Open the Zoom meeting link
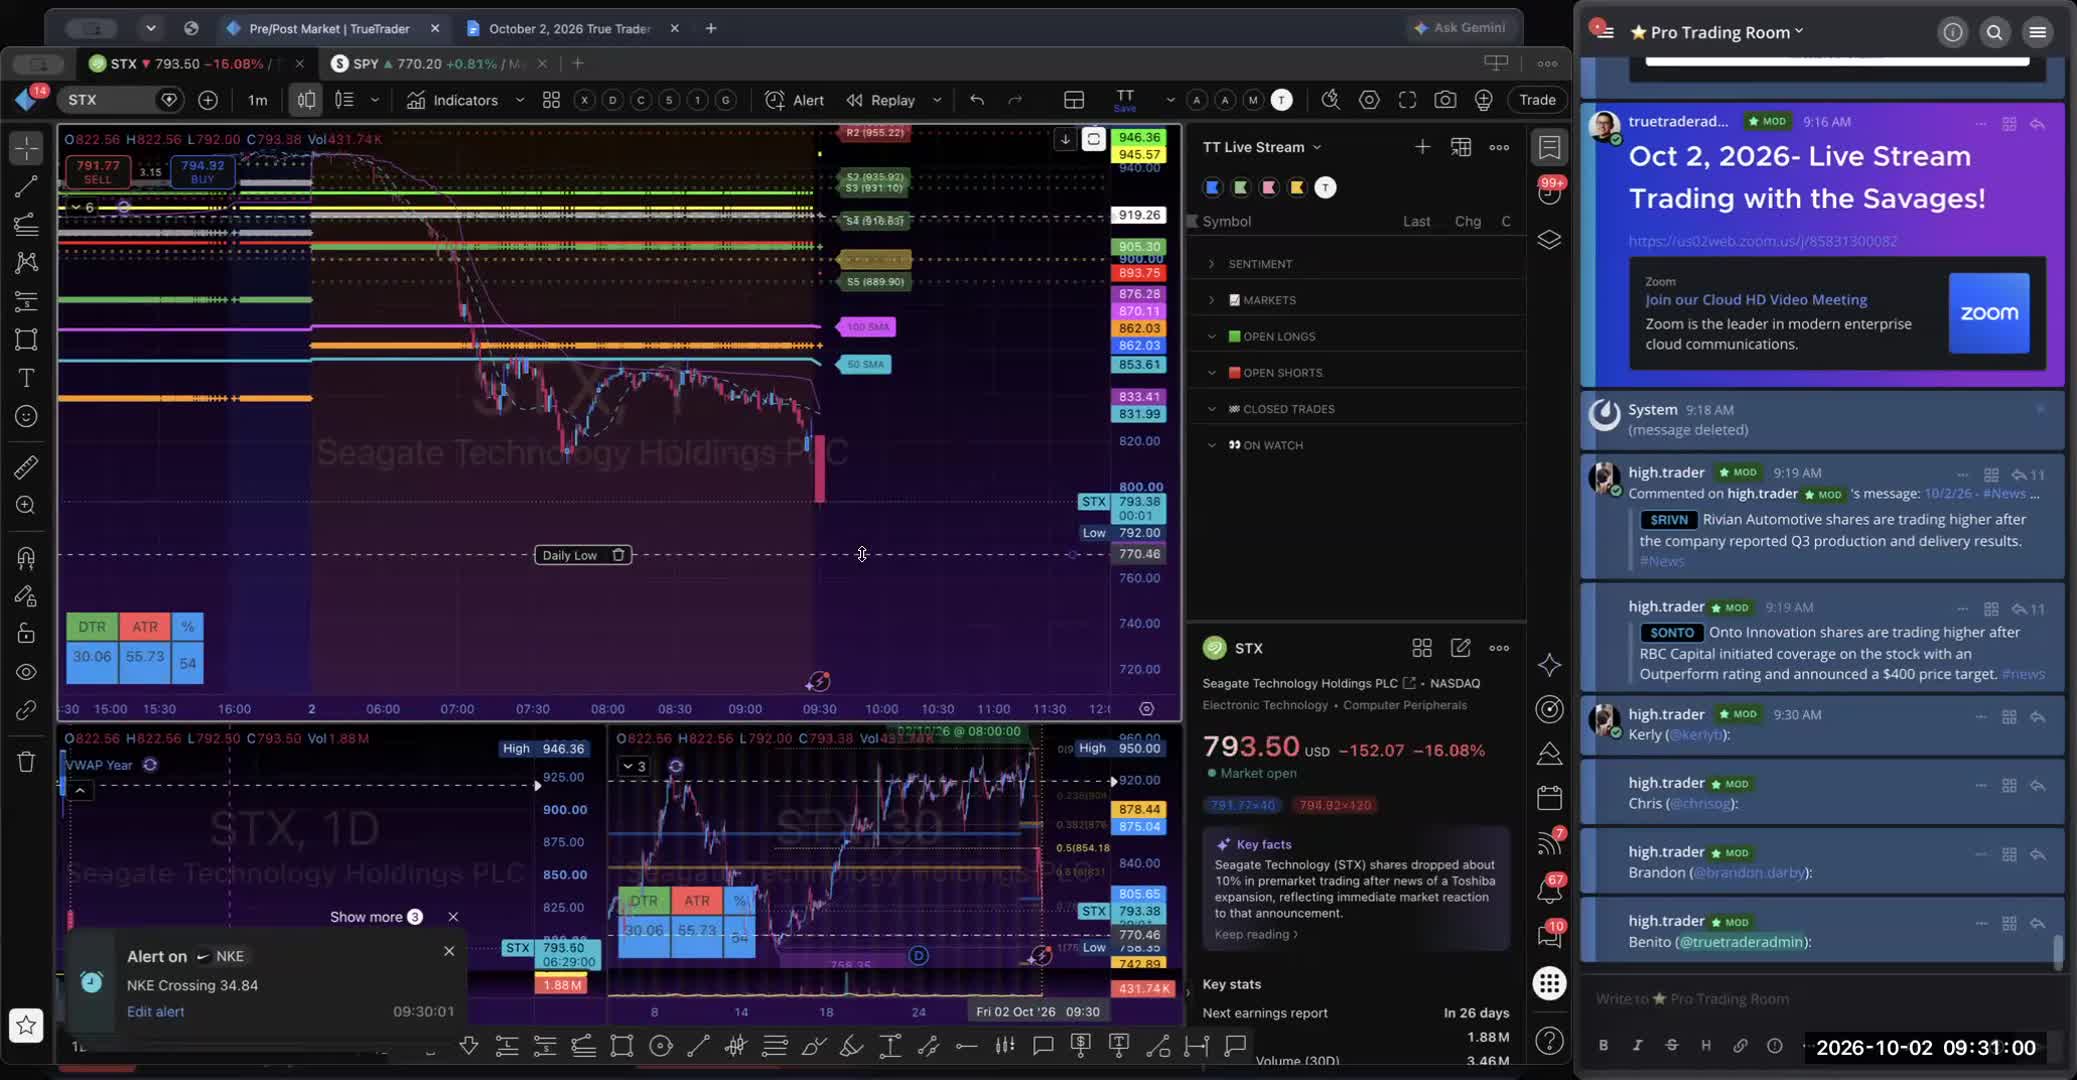 (1762, 241)
